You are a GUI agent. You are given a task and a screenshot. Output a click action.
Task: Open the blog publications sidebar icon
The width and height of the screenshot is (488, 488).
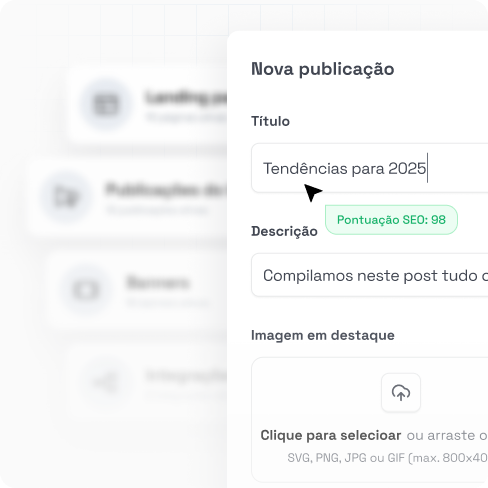pyautogui.click(x=66, y=197)
